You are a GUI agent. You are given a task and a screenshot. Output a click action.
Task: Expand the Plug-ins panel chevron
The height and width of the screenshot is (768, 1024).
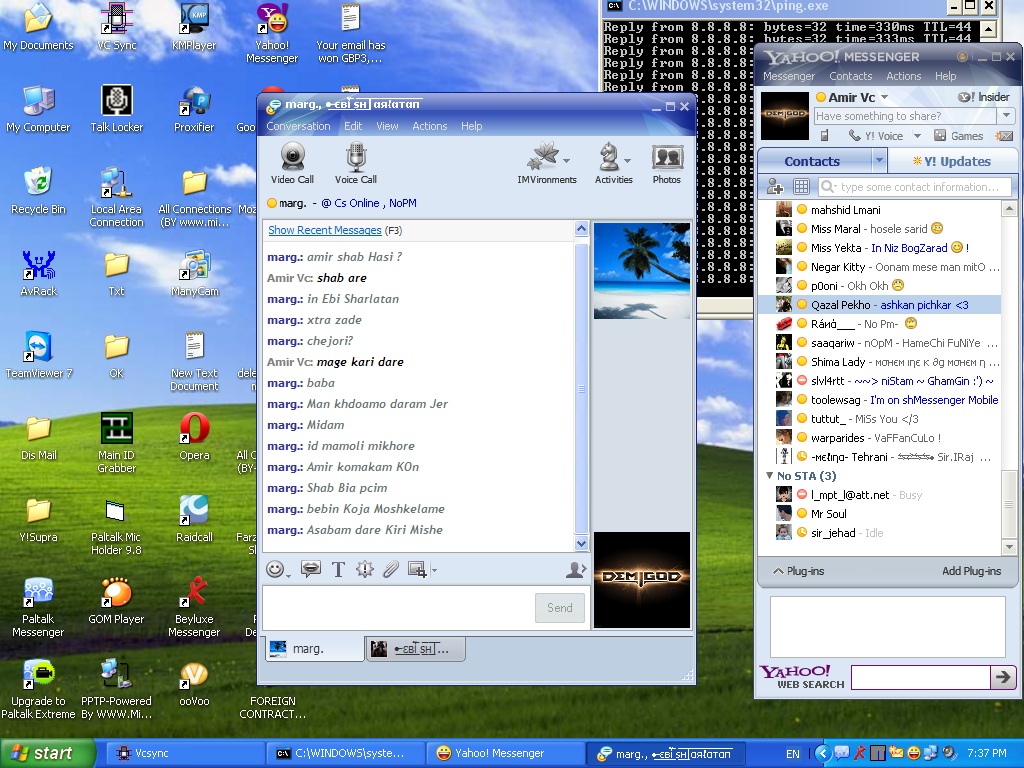pos(778,571)
